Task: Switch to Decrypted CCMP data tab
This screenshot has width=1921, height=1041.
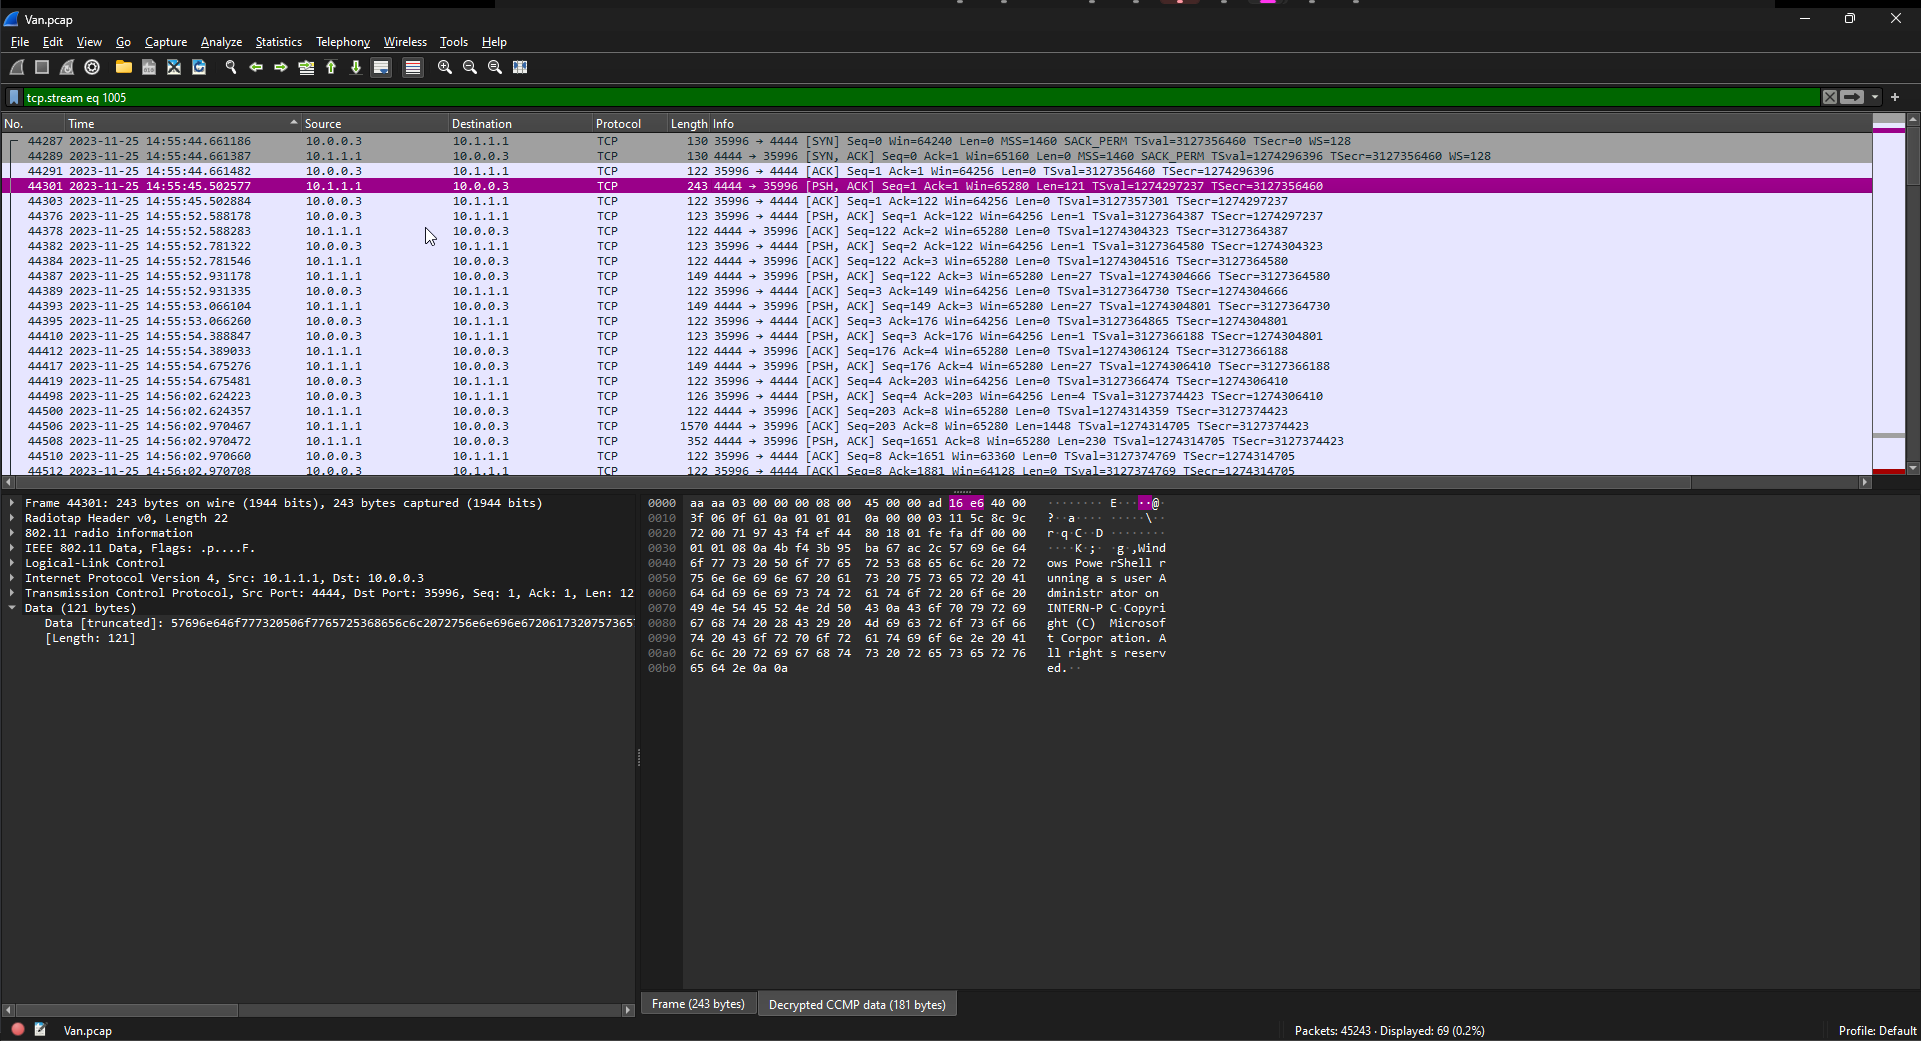Action: [857, 1004]
